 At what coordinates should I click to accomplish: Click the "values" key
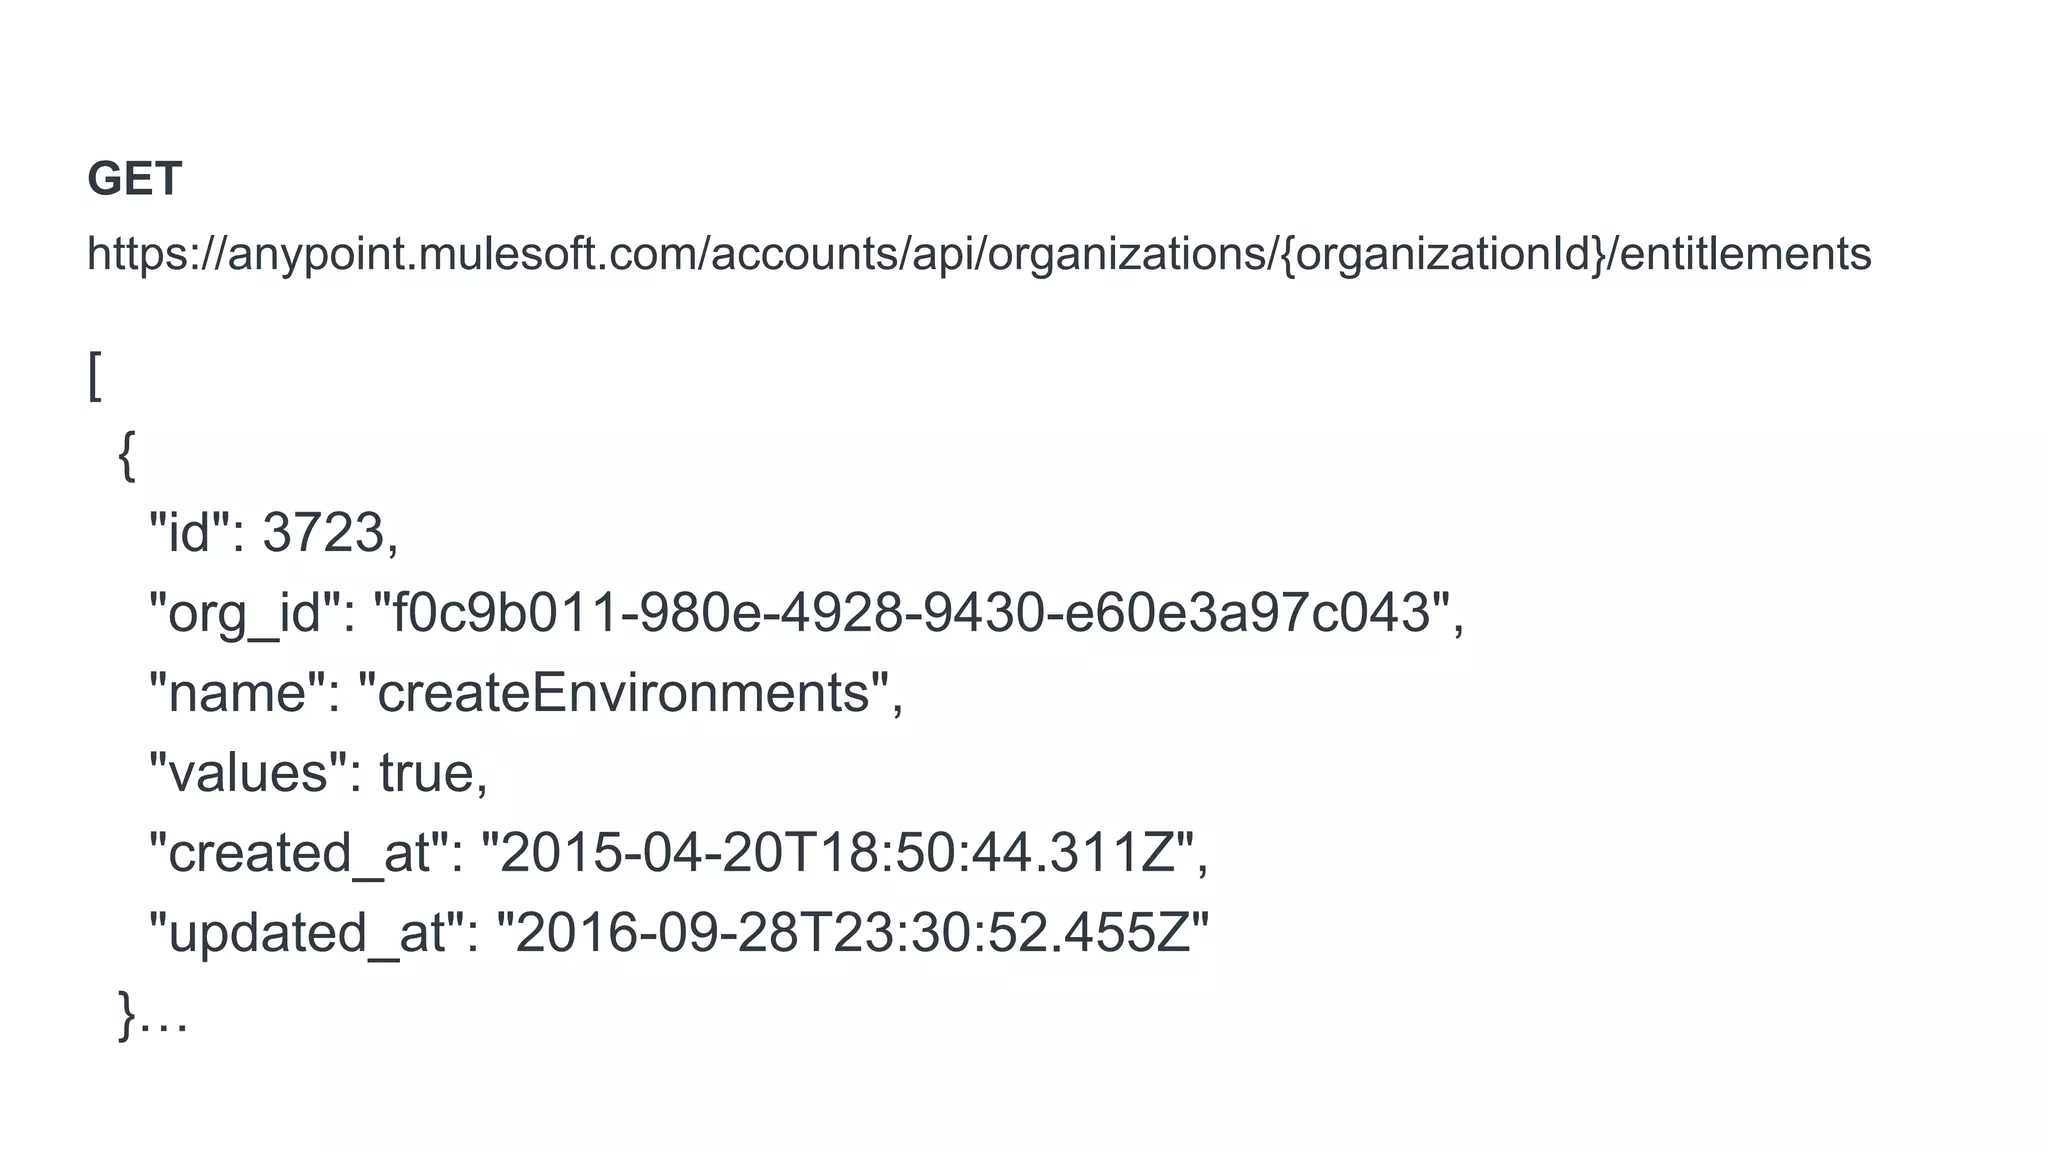click(x=246, y=772)
